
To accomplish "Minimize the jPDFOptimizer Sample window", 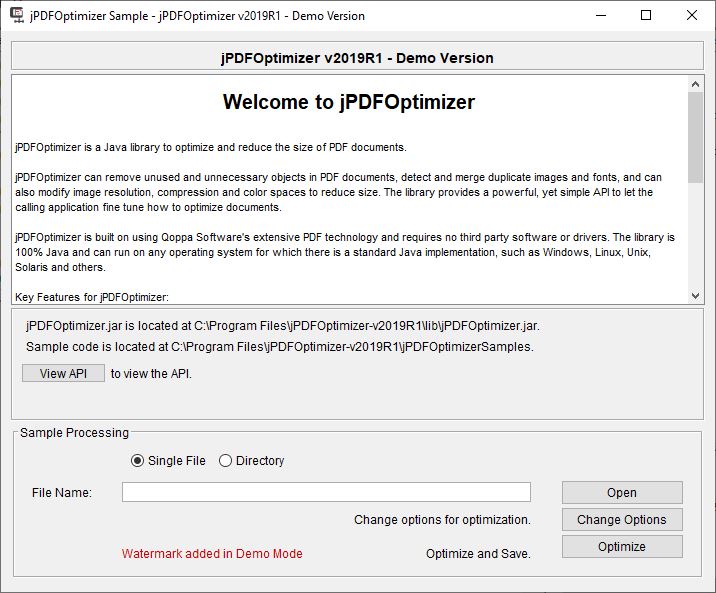I will pyautogui.click(x=601, y=15).
